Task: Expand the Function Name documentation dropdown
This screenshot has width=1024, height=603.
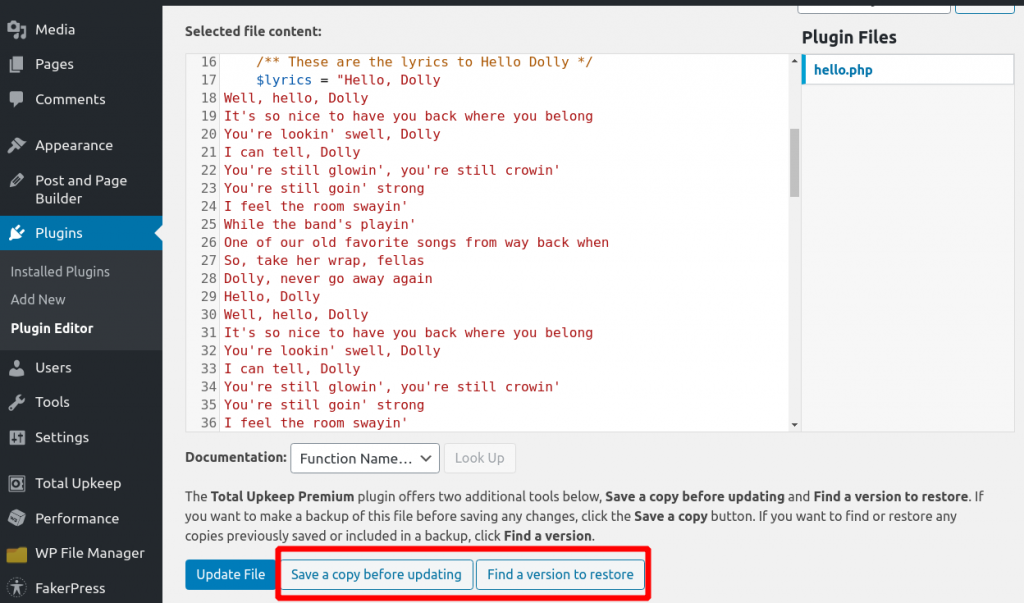Action: coord(365,458)
